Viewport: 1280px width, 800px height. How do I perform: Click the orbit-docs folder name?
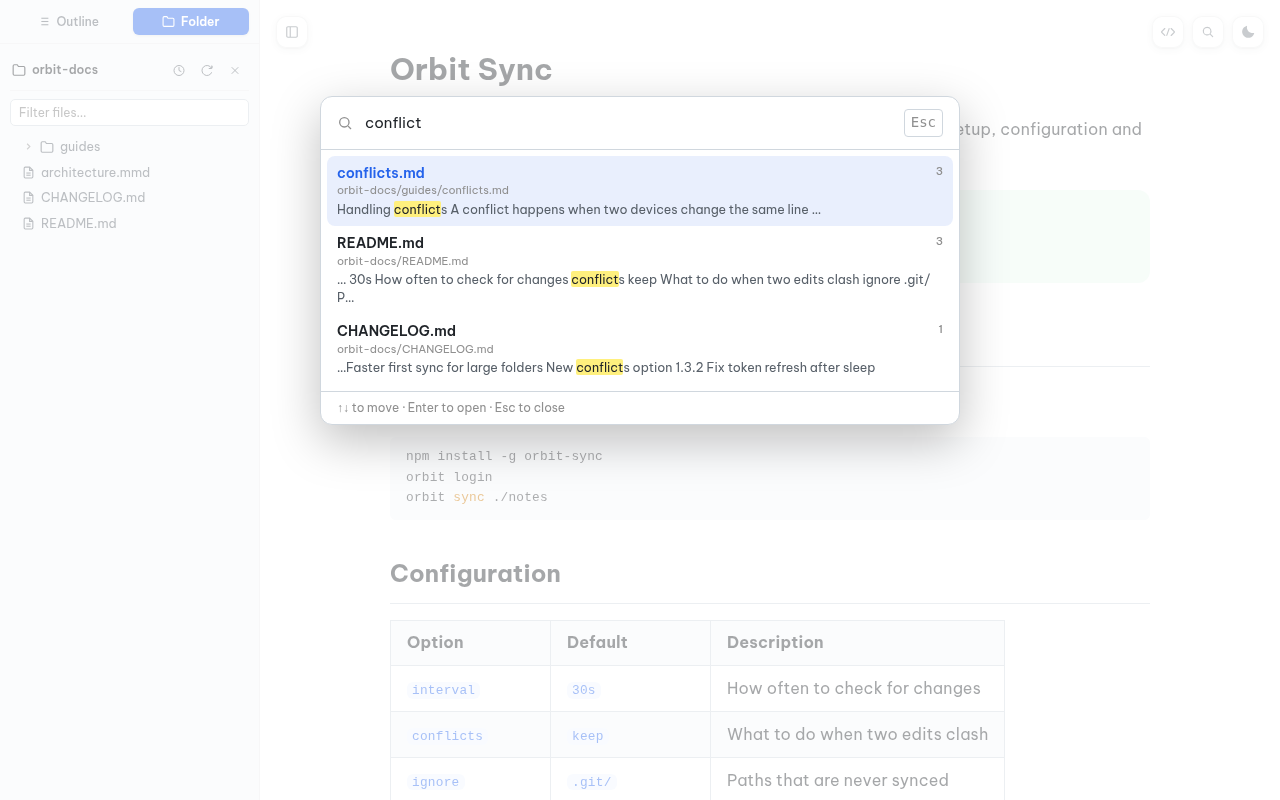coord(65,70)
